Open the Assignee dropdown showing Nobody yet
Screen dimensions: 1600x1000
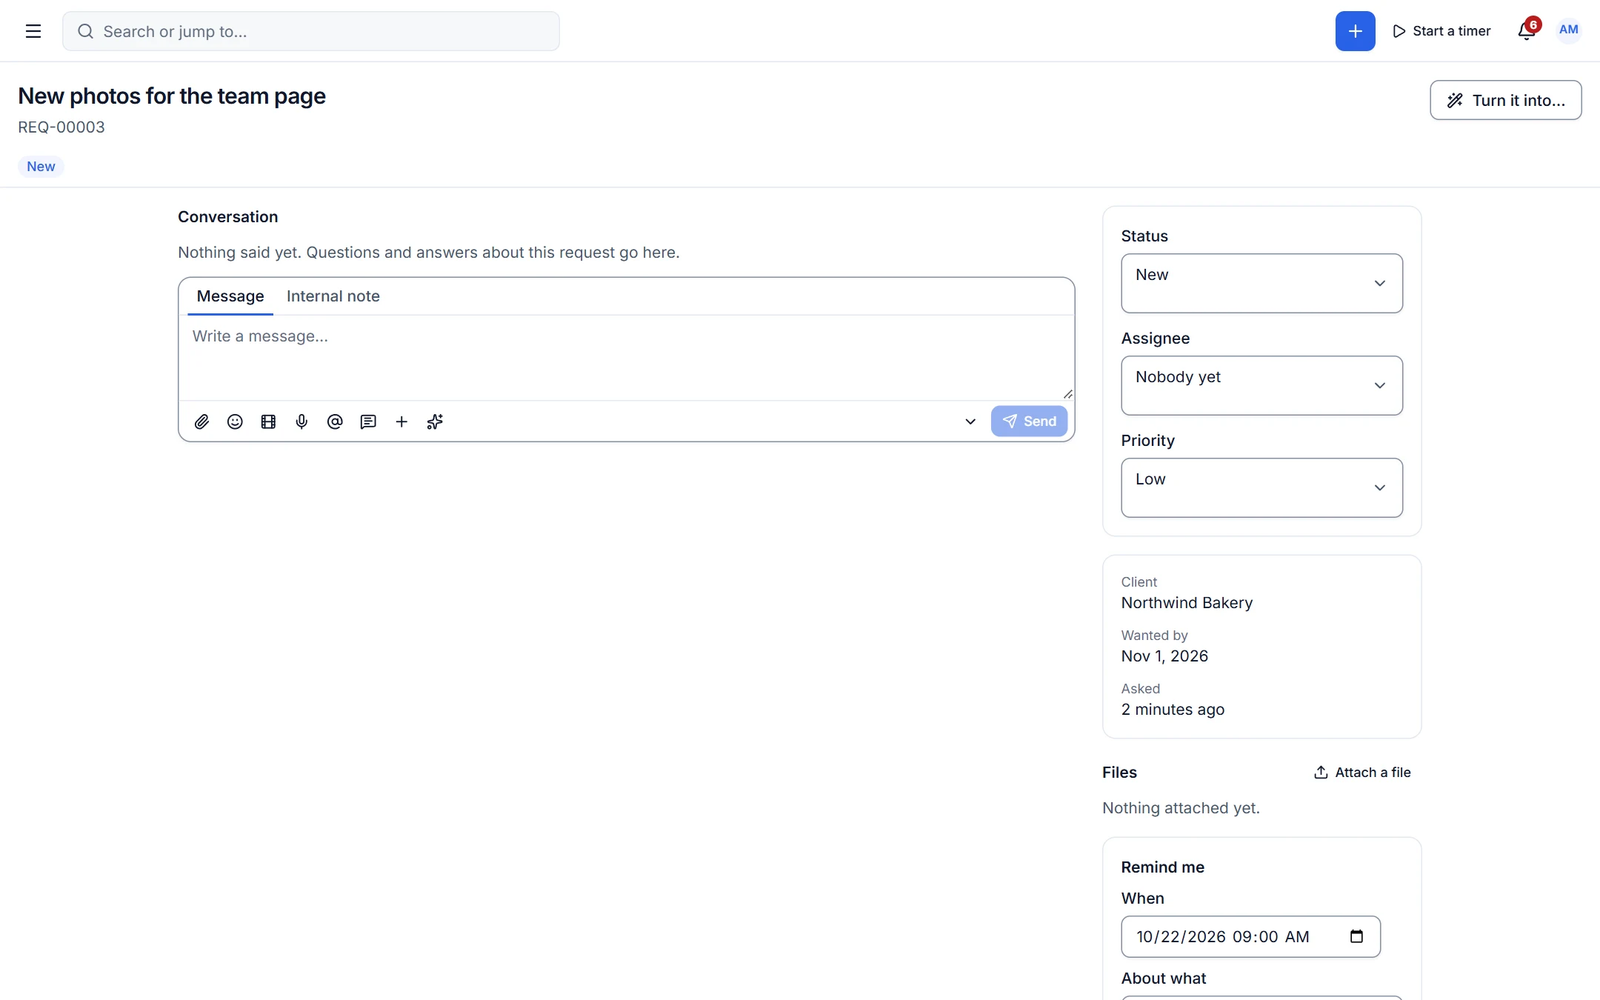(1261, 385)
